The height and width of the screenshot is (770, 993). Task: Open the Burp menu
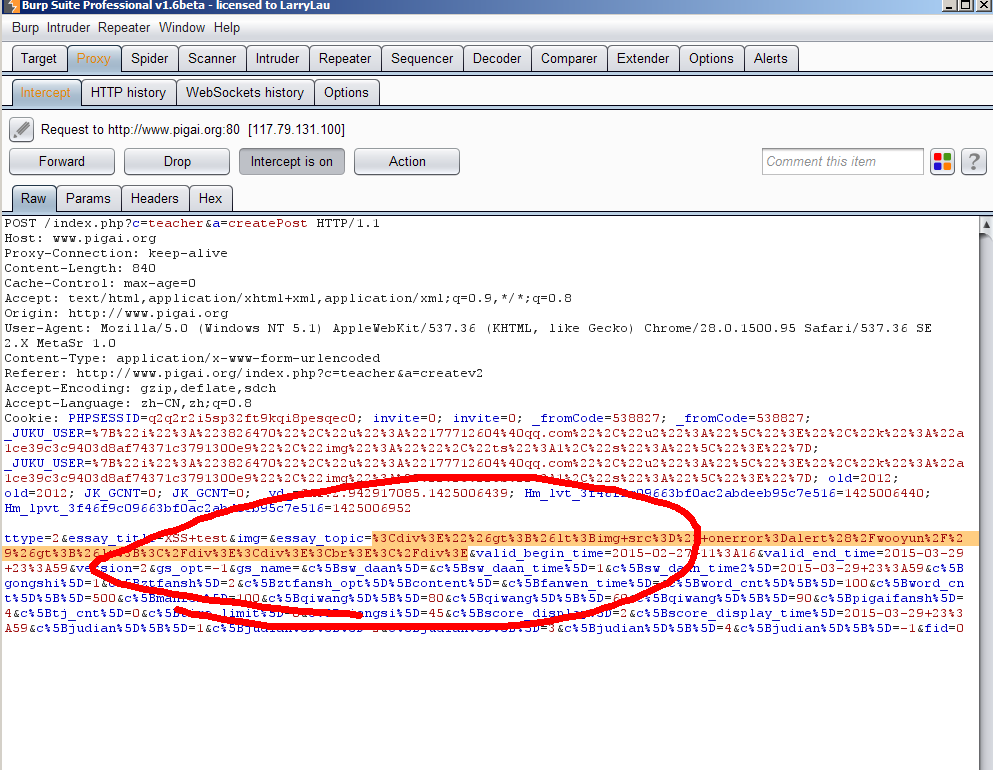[x=25, y=28]
